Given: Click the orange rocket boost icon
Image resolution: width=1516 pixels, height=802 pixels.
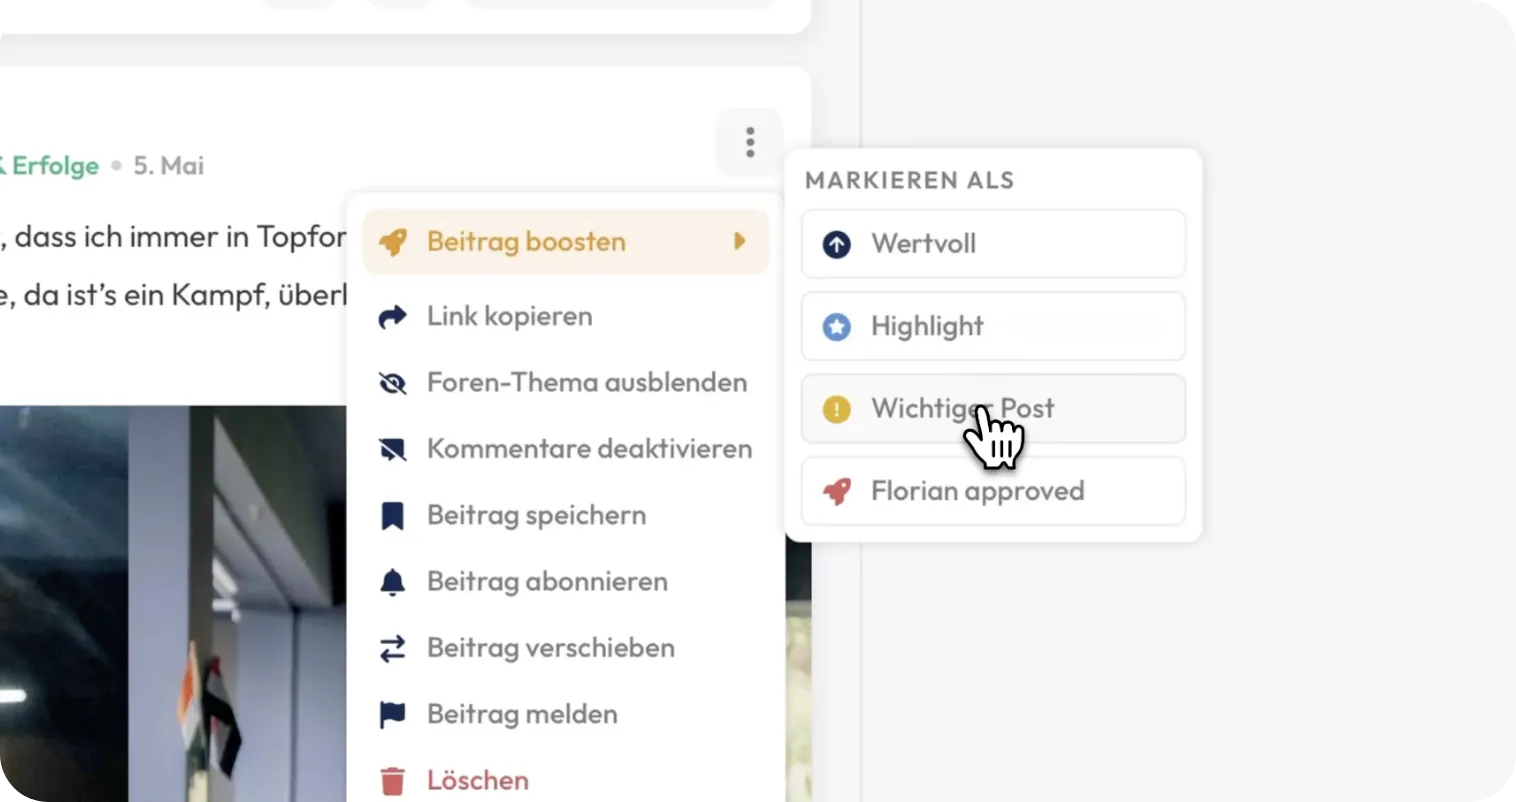Looking at the screenshot, I should point(393,242).
